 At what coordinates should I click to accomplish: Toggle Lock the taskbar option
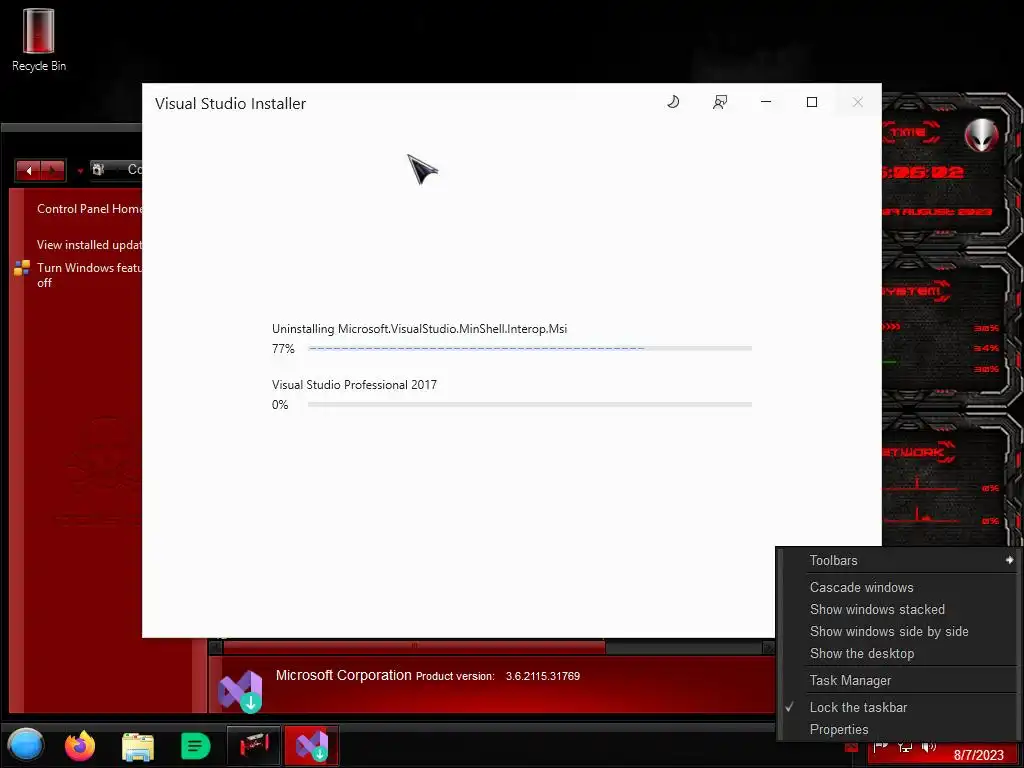[858, 707]
